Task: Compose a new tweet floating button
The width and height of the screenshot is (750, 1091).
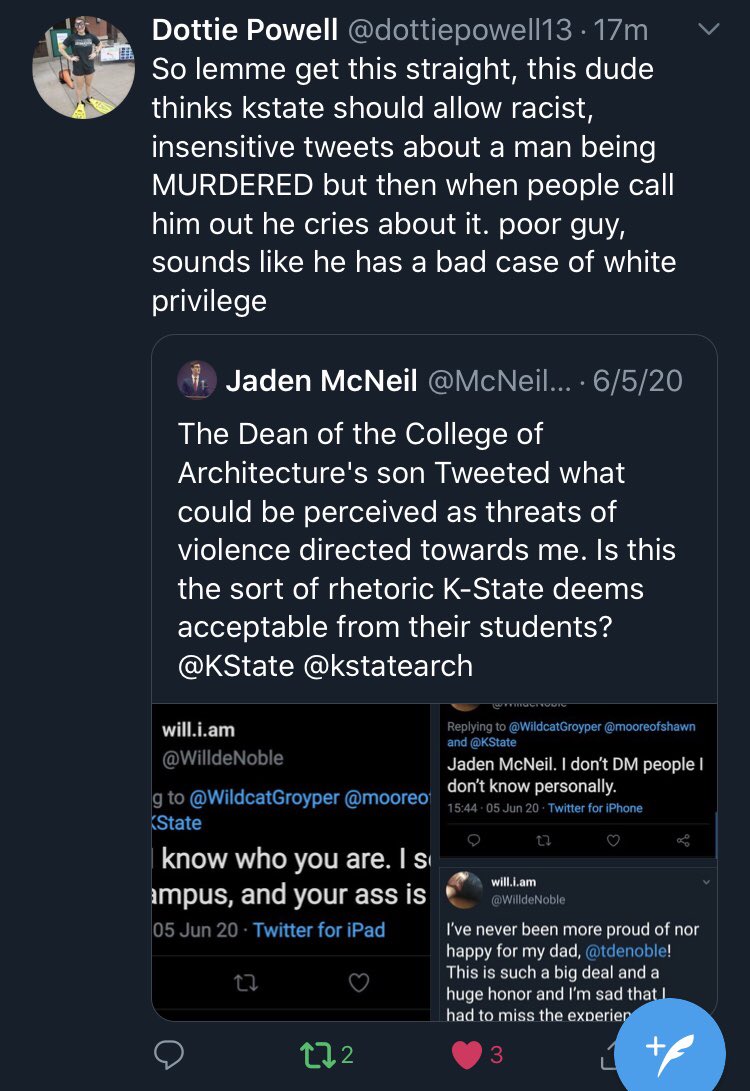Action: 671,1046
